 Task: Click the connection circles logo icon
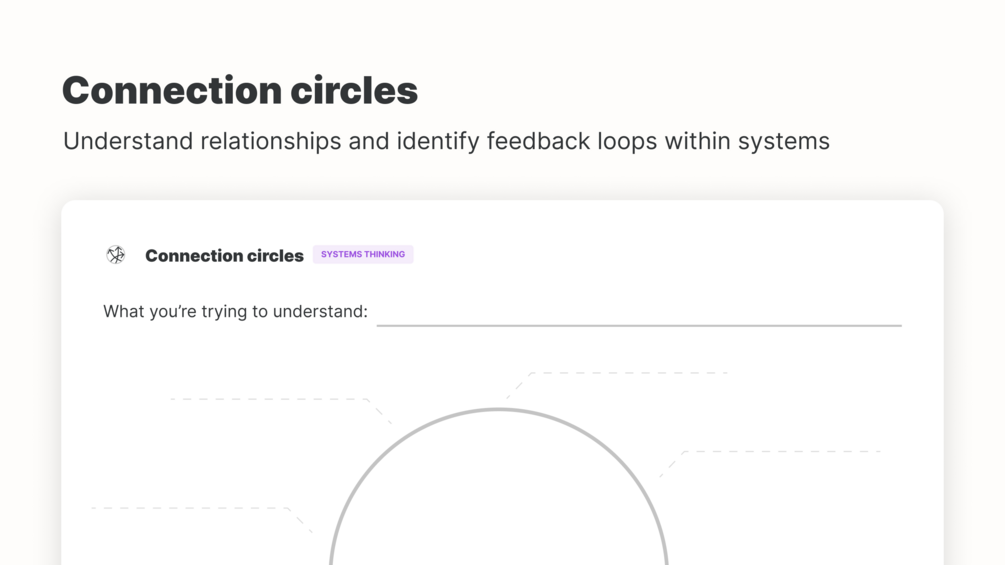pos(116,255)
